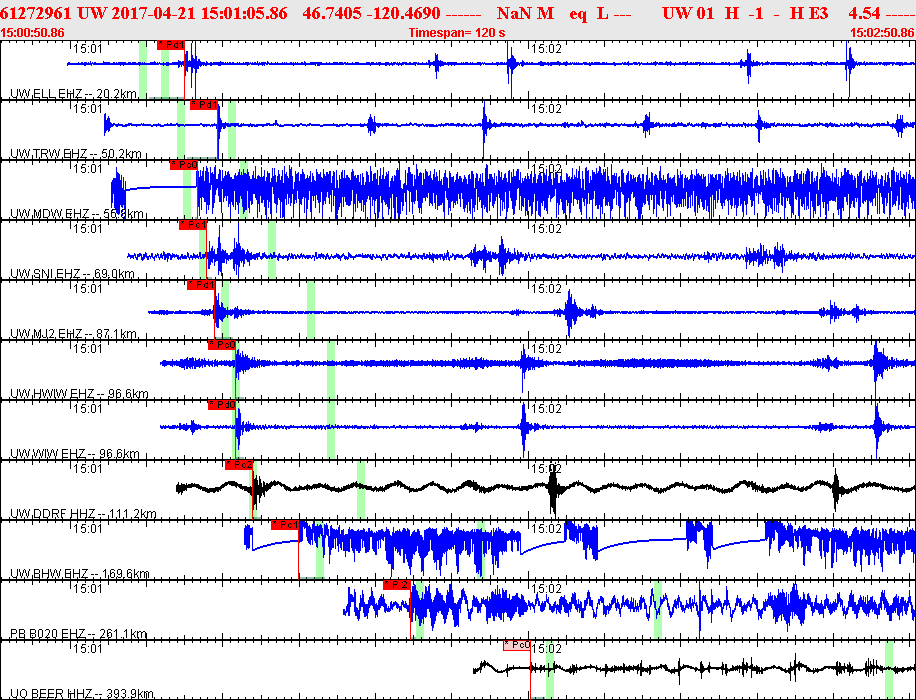The height and width of the screenshot is (700, 916).
Task: Select the PB.B020.EHZ 261.1km station label
Action: pyautogui.click(x=78, y=634)
